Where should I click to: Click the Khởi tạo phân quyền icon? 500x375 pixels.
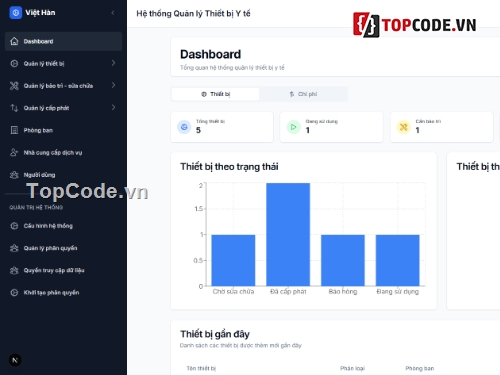(14, 293)
